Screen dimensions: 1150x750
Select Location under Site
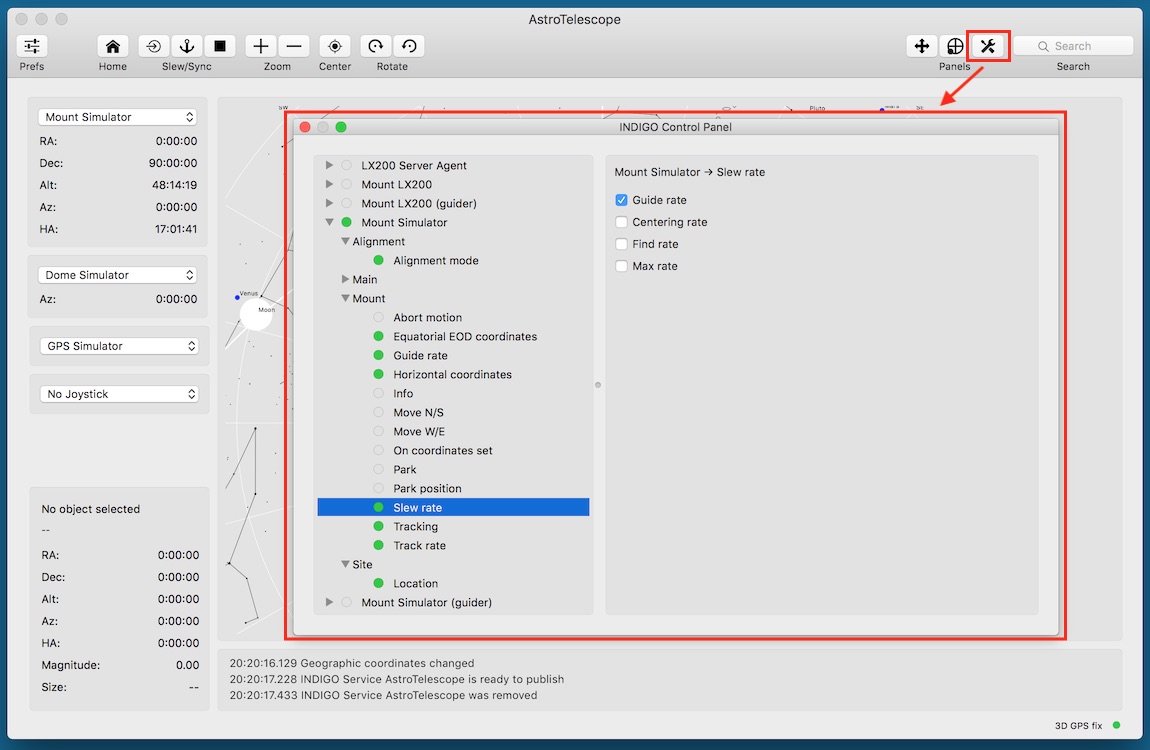click(x=415, y=584)
